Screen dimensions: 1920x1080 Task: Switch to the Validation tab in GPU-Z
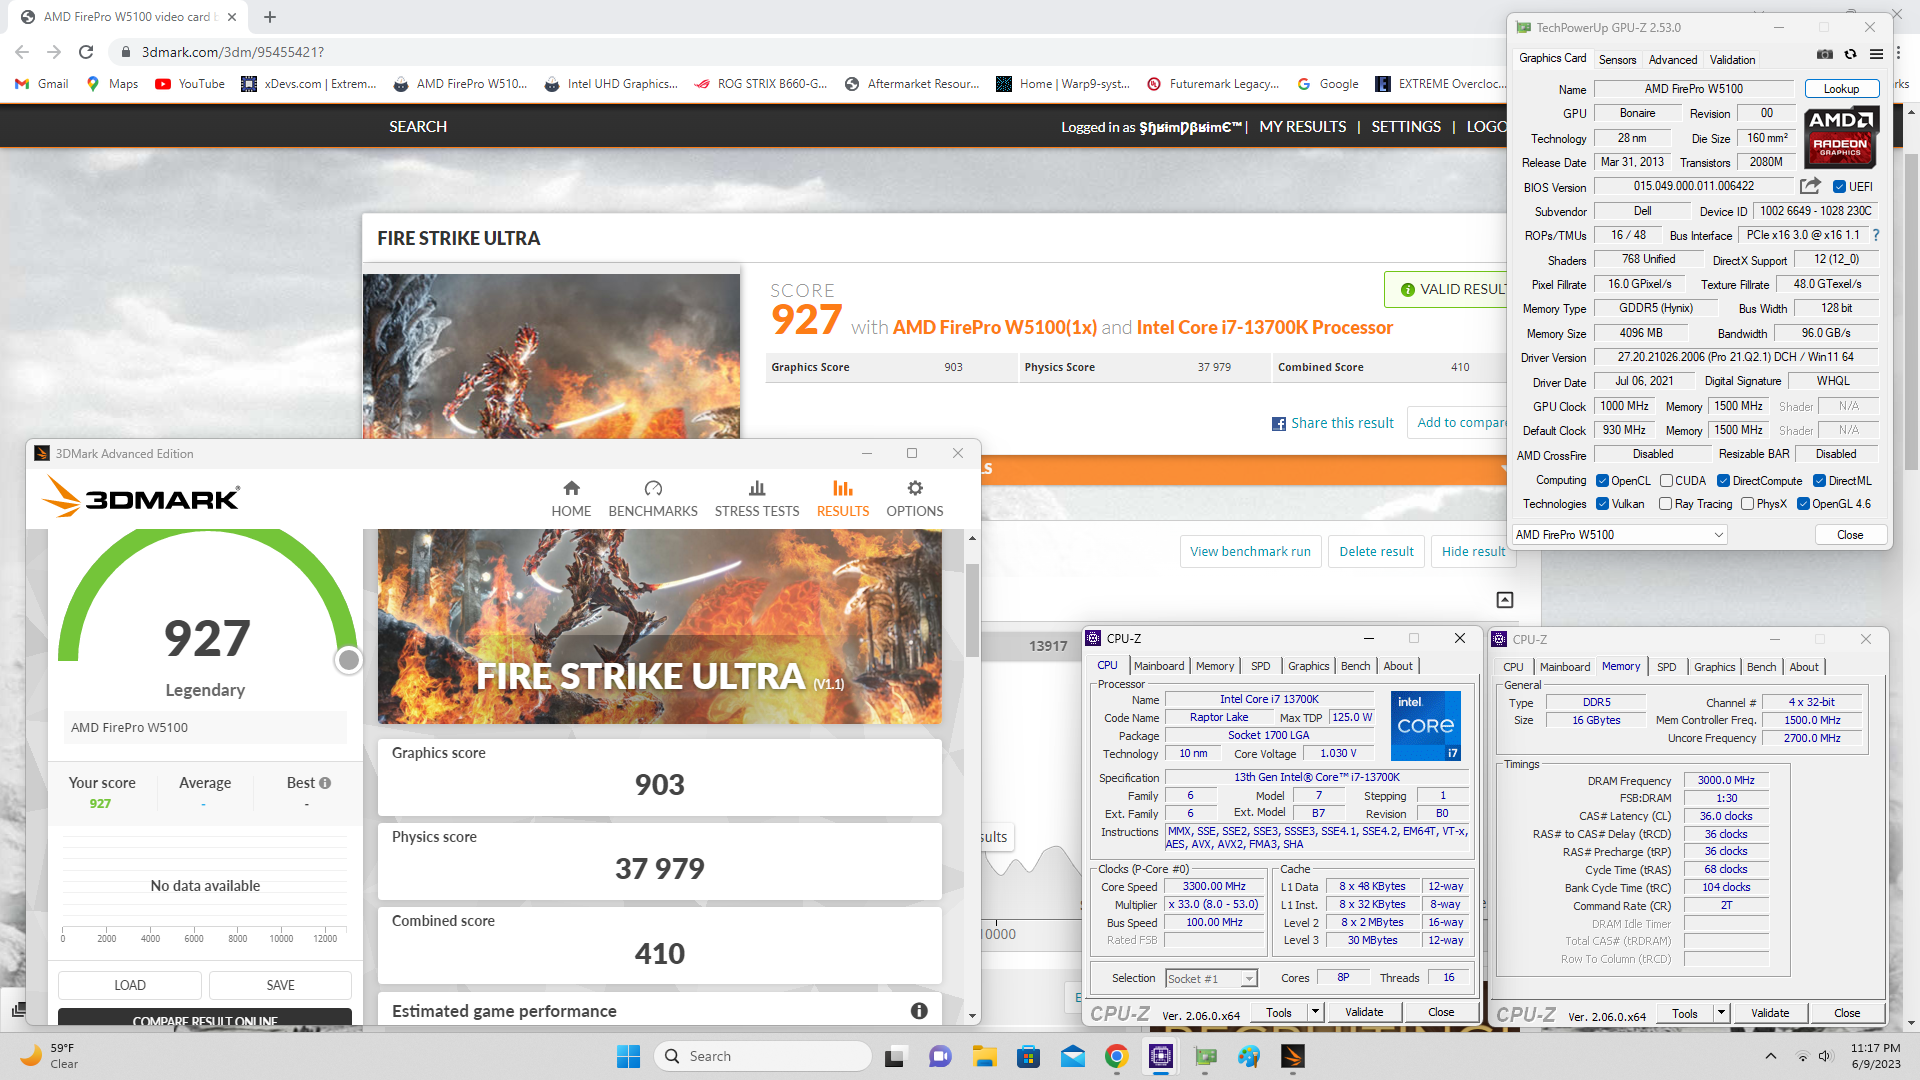click(x=1732, y=60)
